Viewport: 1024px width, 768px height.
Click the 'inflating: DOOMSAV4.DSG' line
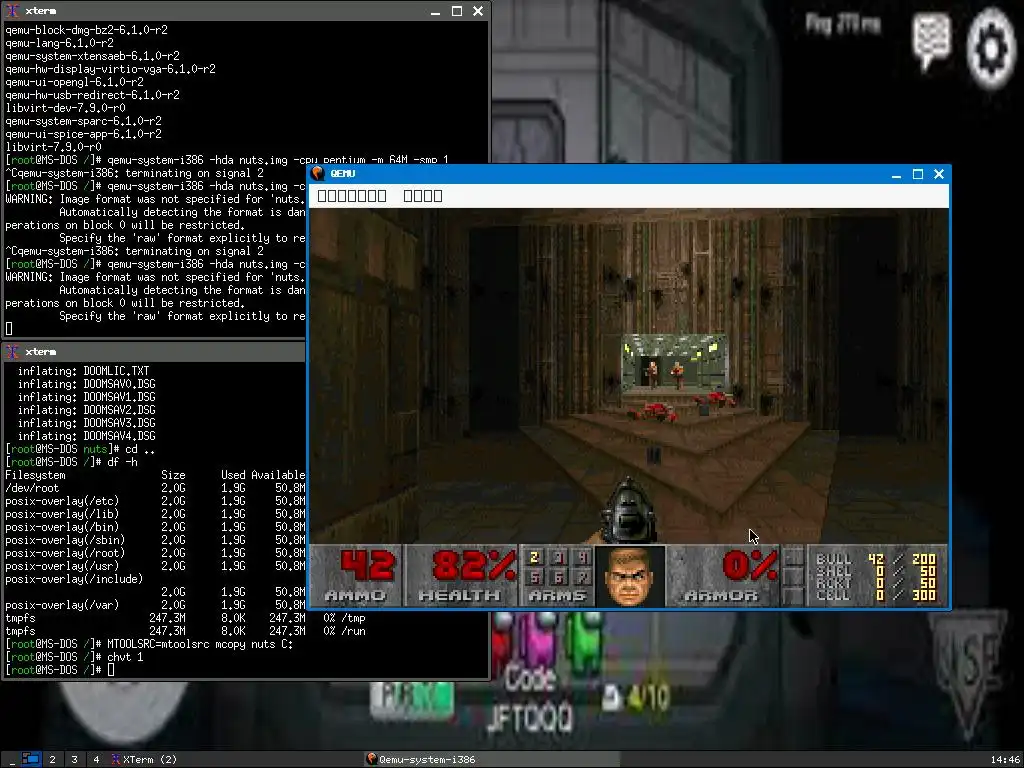pos(86,436)
